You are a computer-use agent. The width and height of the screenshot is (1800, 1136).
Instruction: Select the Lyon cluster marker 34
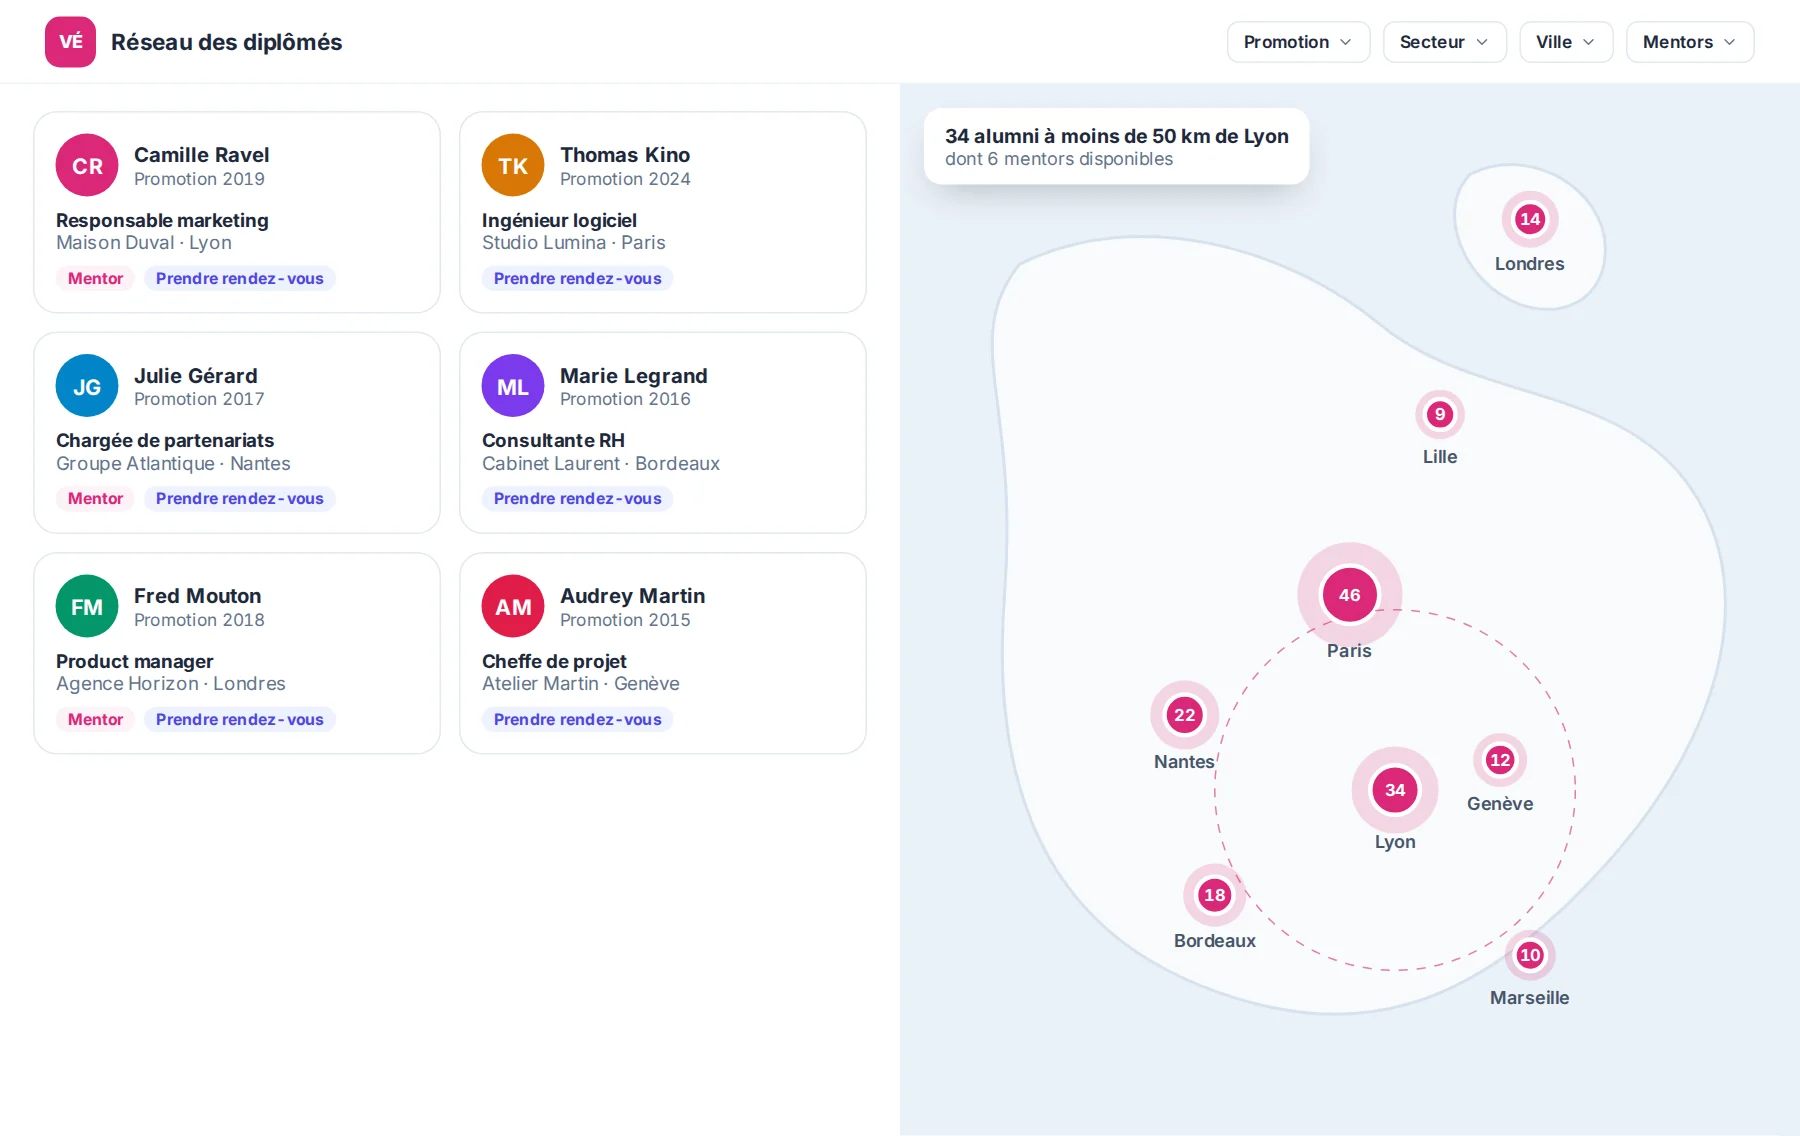click(x=1395, y=790)
